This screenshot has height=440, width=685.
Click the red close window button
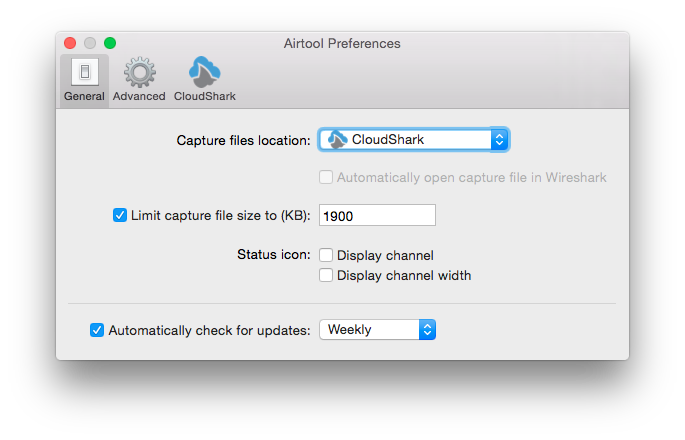click(x=70, y=43)
